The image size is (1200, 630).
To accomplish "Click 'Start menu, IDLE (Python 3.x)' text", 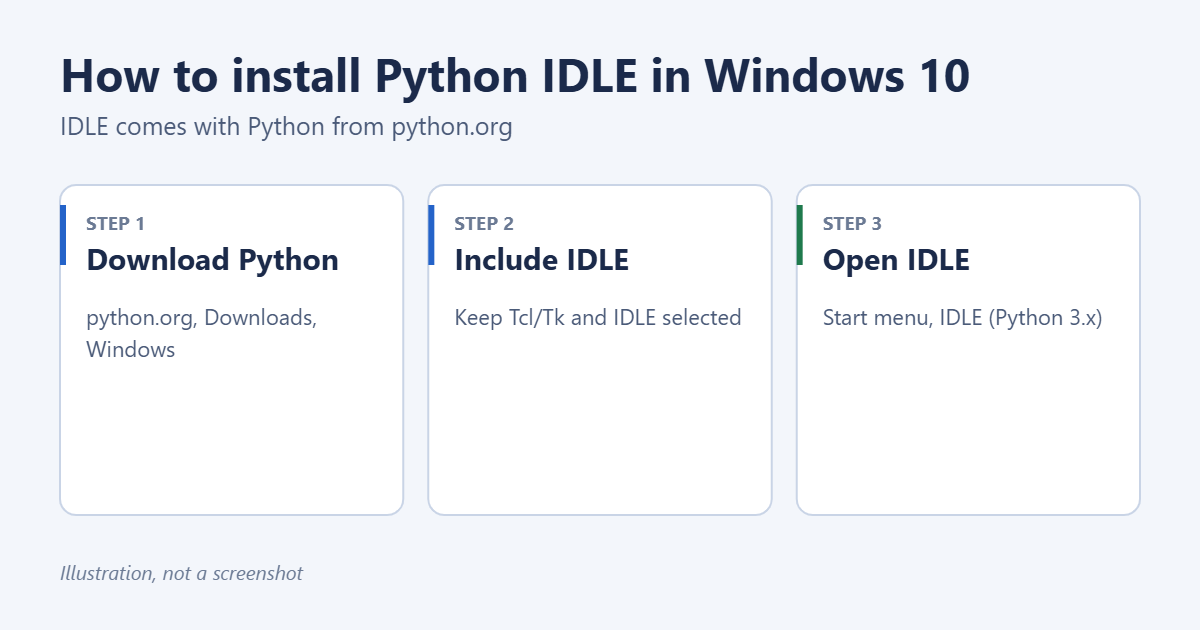I will click(962, 318).
